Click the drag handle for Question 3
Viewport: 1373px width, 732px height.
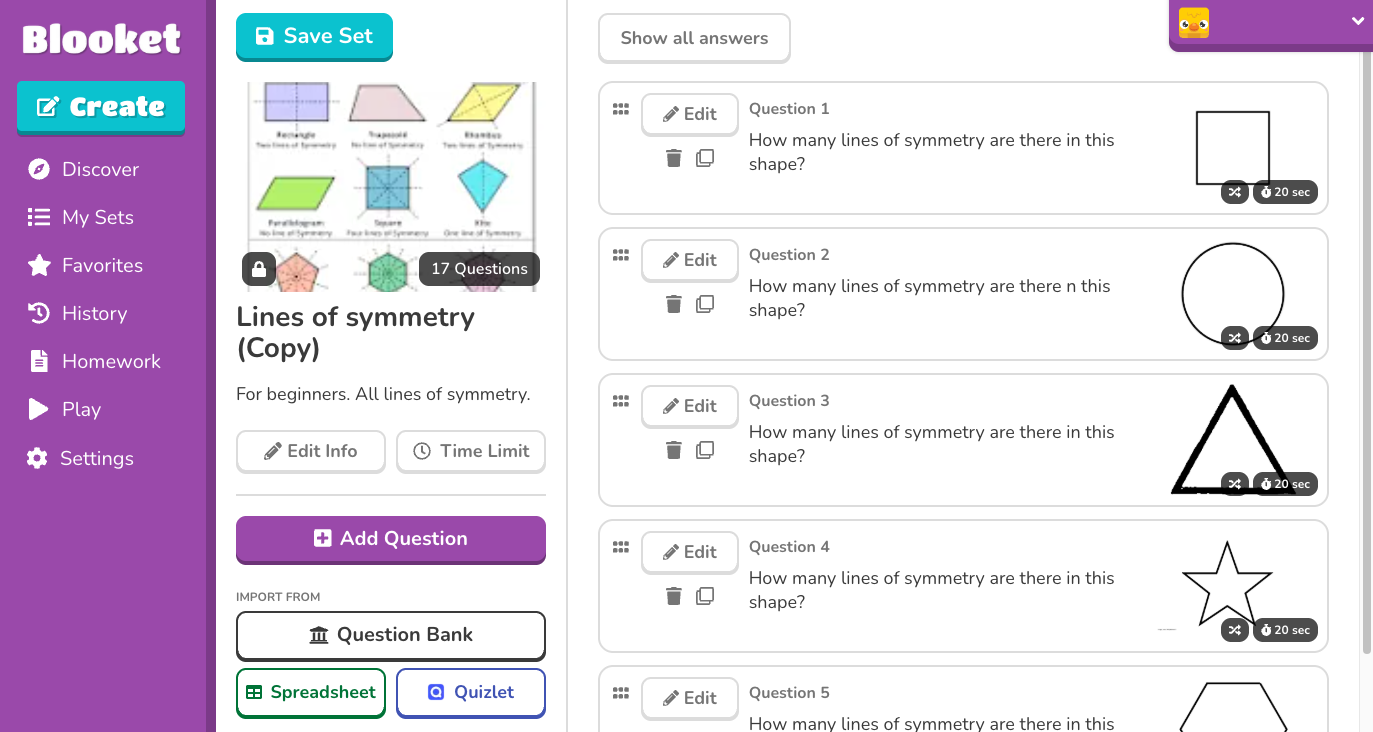[620, 401]
